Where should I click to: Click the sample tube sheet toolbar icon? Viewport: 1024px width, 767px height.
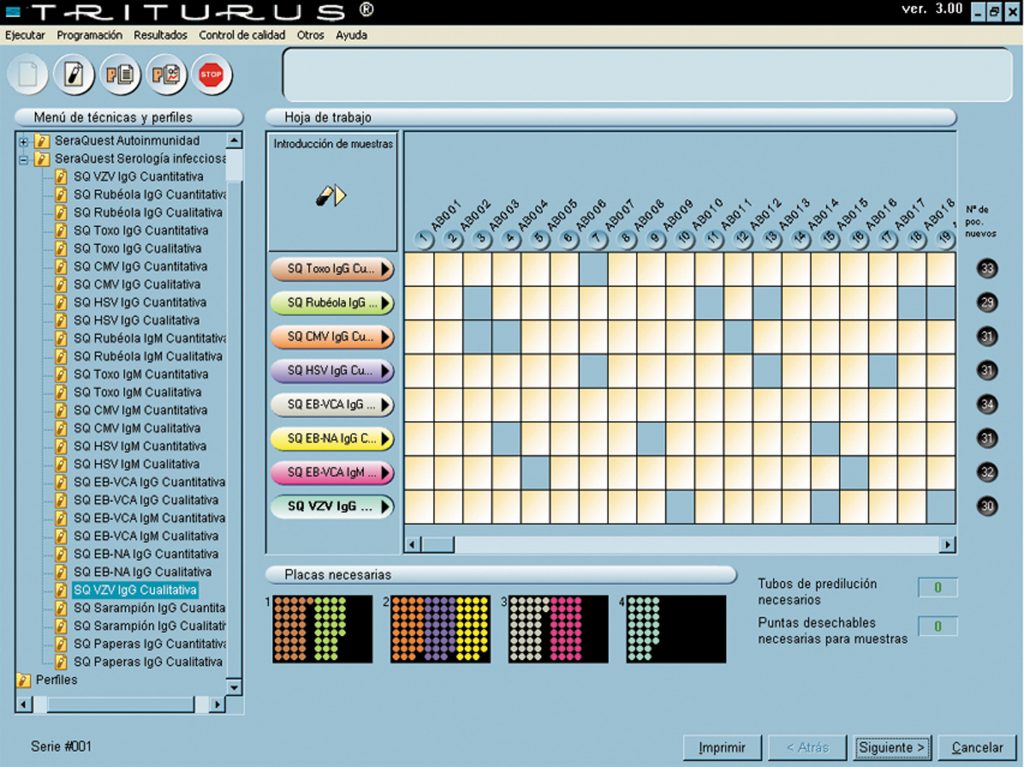tap(74, 76)
